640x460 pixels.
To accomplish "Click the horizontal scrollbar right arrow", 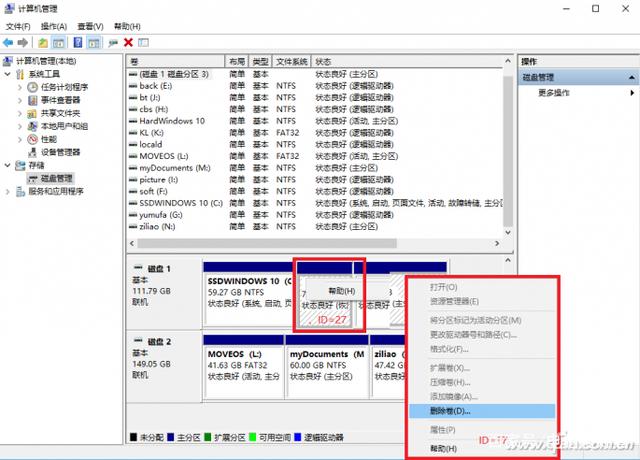I will (497, 244).
